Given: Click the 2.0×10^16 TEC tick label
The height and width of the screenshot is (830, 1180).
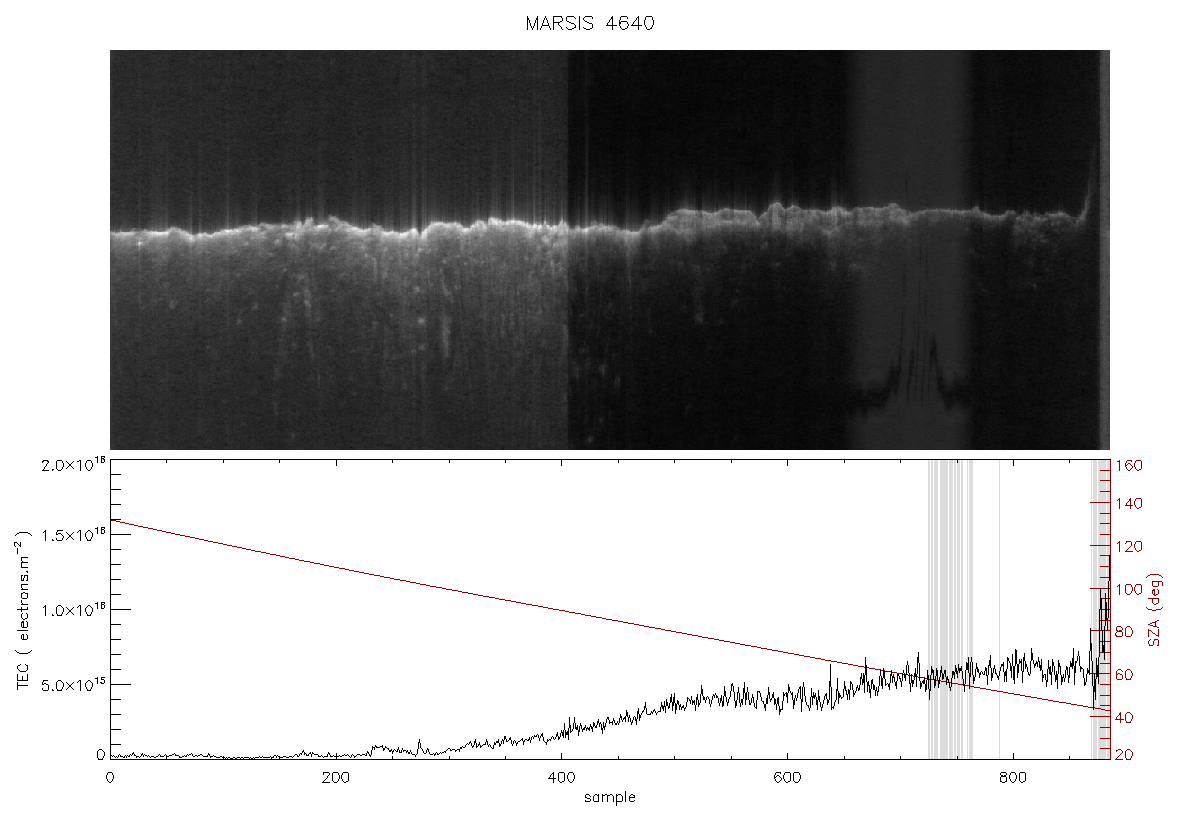Looking at the screenshot, I should click(x=73, y=465).
